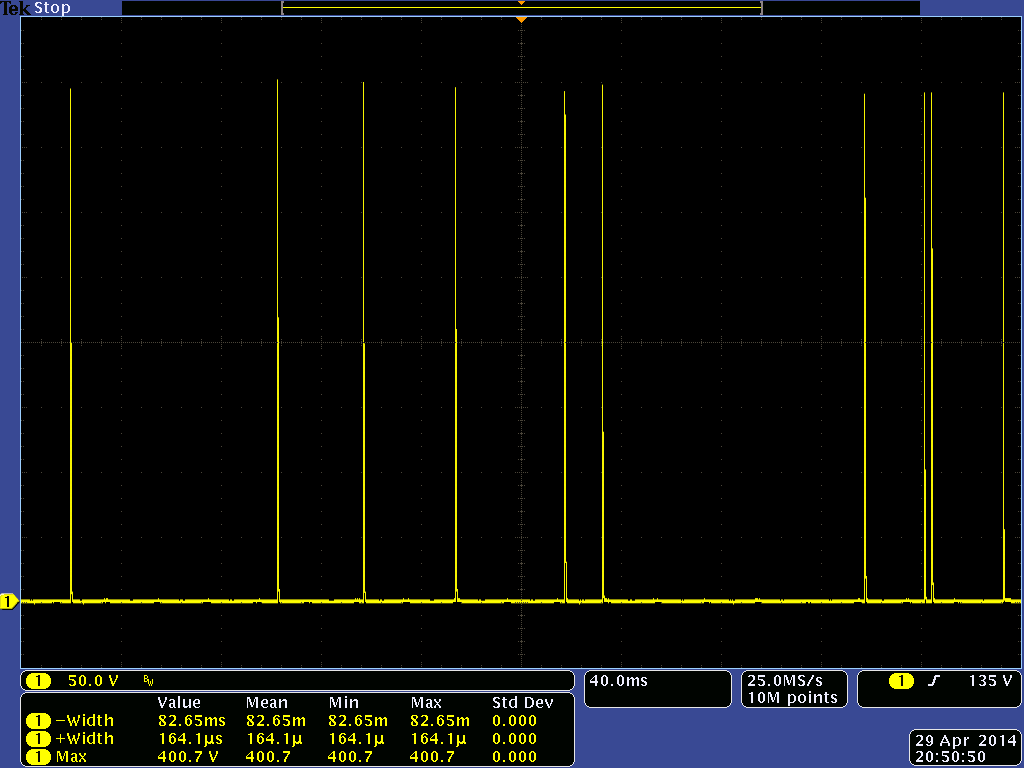Select the 10M points record length readout
Screen dimensions: 1024x768
792,697
